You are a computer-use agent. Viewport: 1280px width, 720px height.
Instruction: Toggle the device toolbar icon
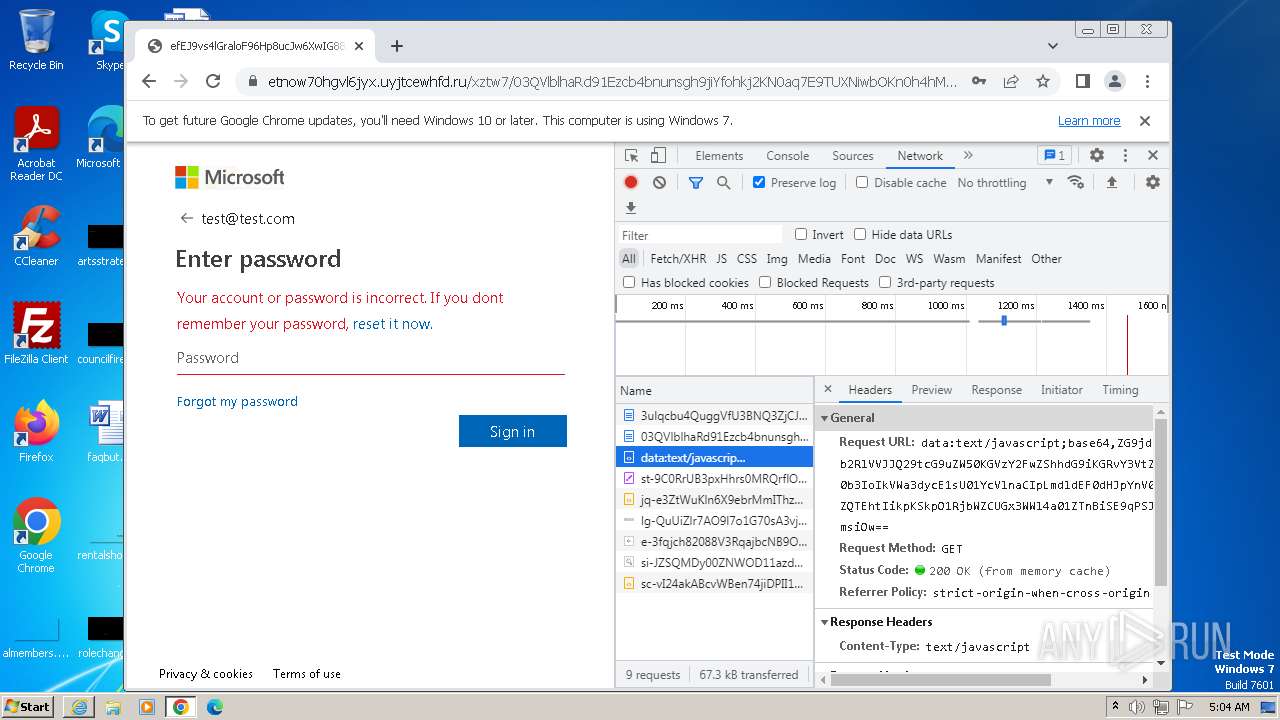click(x=658, y=156)
